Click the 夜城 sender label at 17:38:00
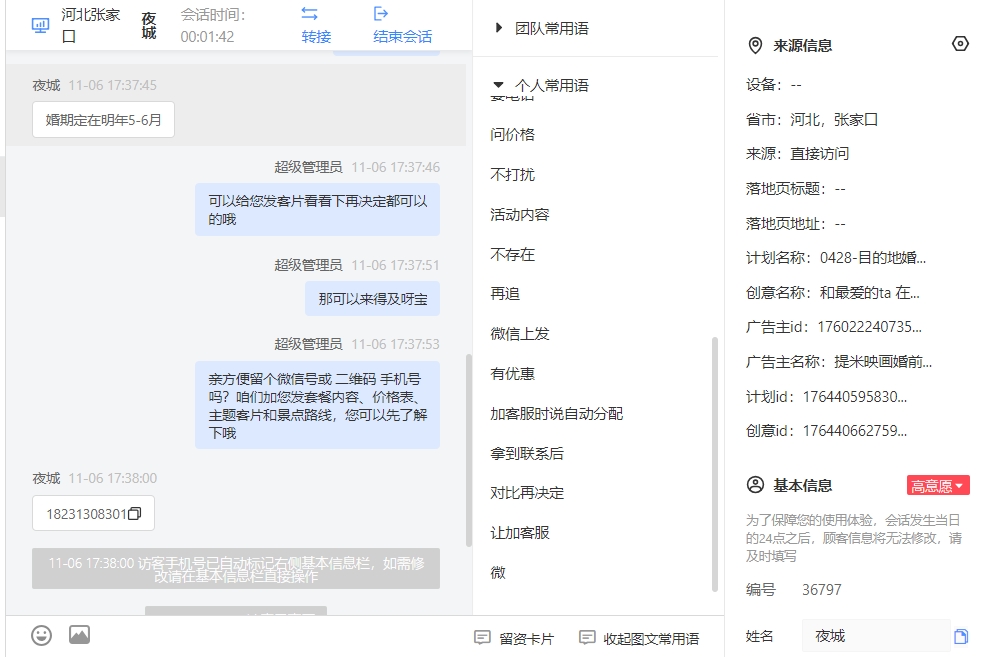981x657 pixels. tap(46, 478)
